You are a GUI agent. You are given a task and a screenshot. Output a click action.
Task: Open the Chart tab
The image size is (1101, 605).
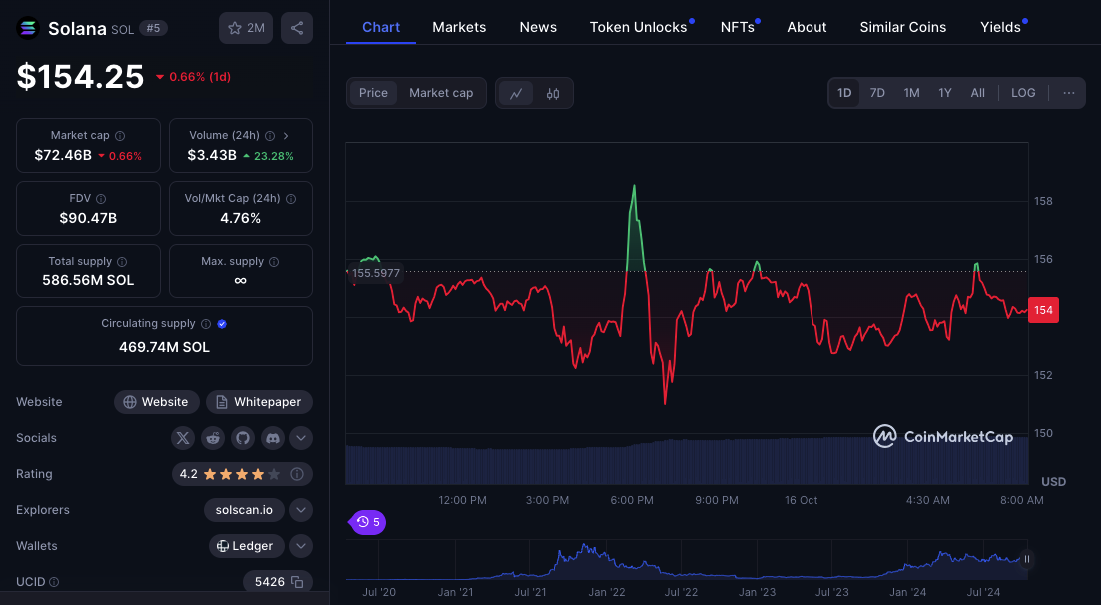point(381,27)
